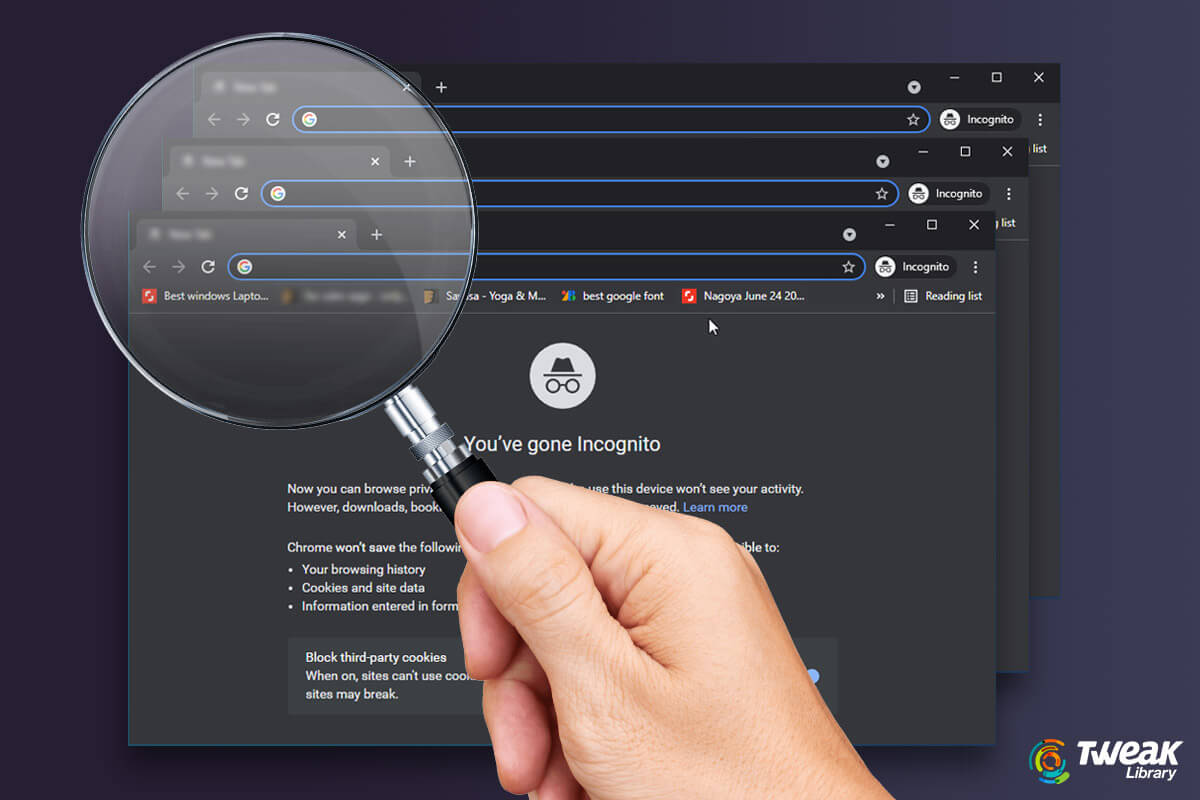This screenshot has height=800, width=1200.
Task: Click the bookmark star in the front window
Action: point(848,267)
